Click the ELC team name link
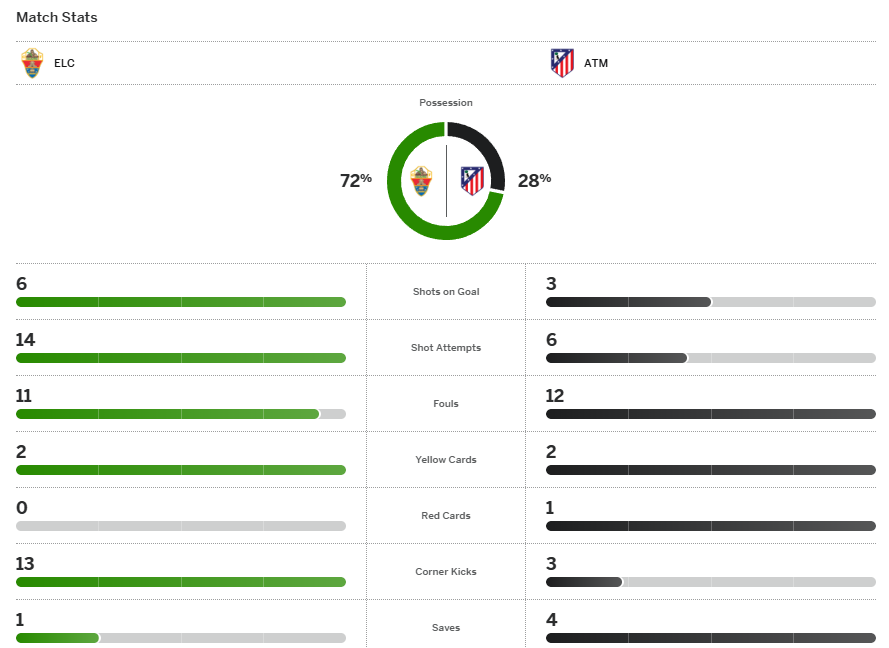 pyautogui.click(x=64, y=63)
